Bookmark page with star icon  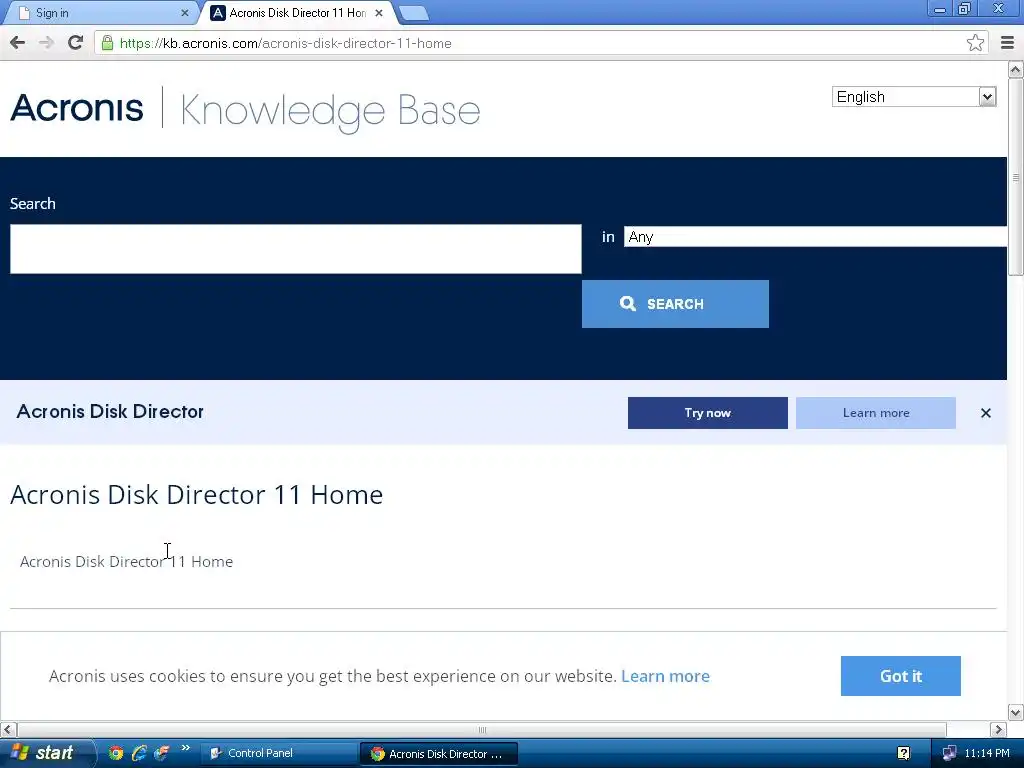[975, 43]
